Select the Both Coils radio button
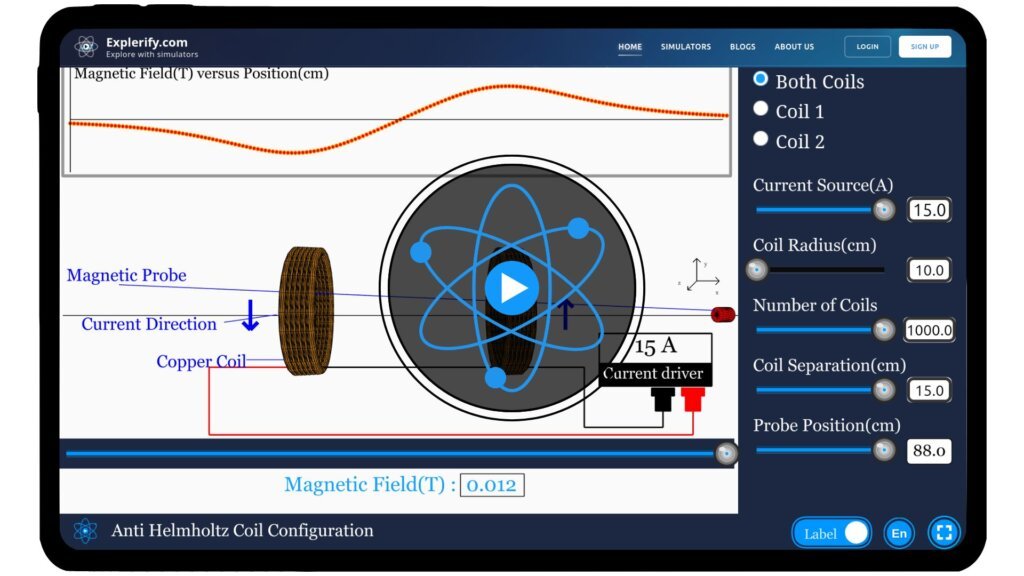 (760, 79)
